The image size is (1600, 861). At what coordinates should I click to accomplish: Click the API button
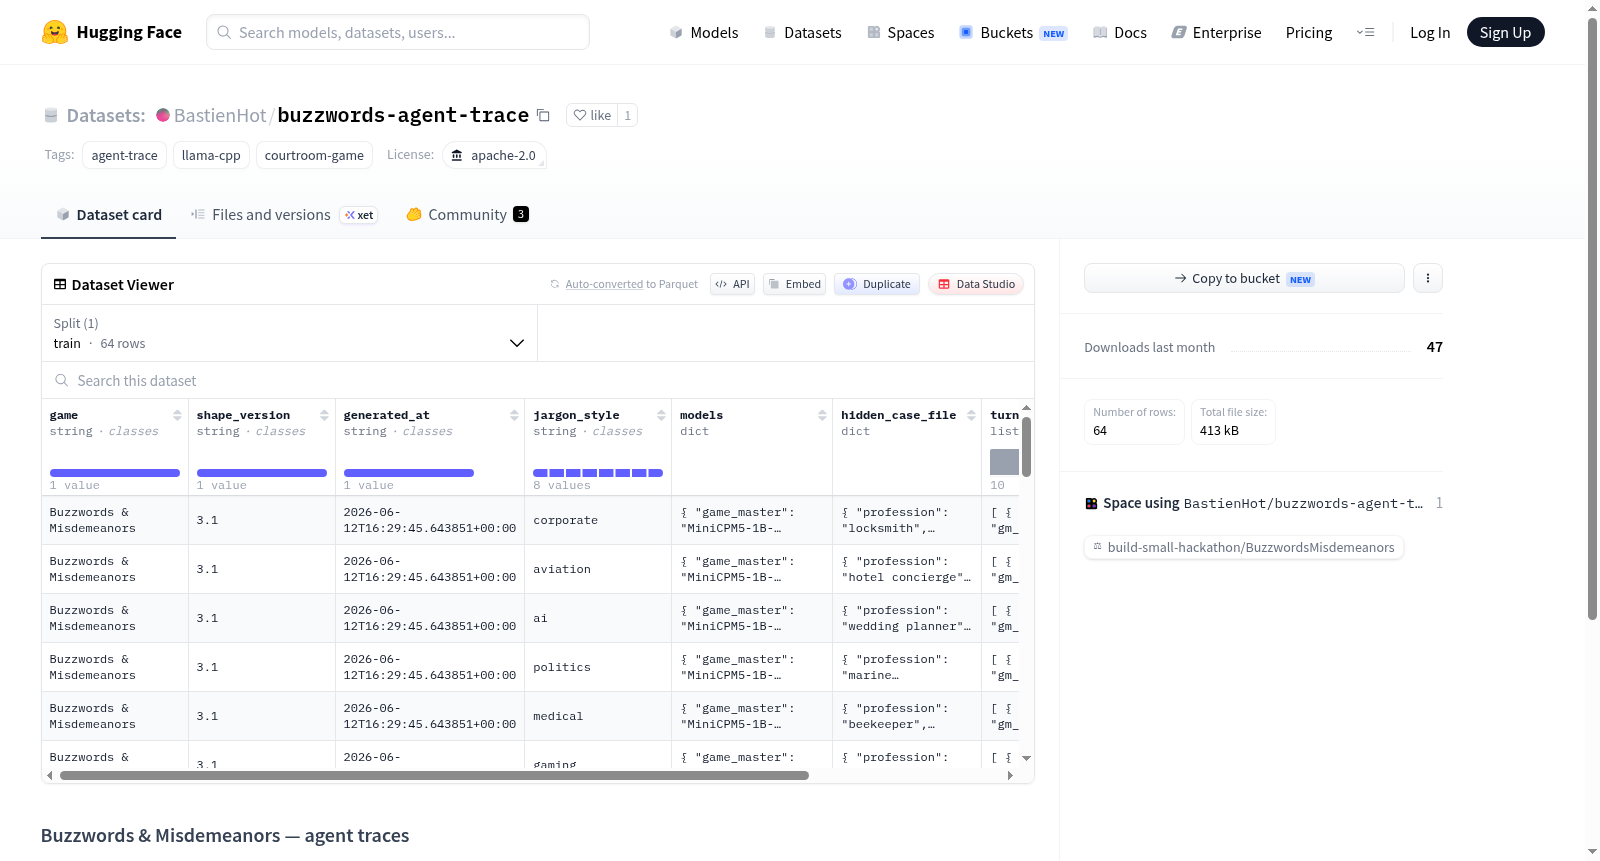[732, 284]
